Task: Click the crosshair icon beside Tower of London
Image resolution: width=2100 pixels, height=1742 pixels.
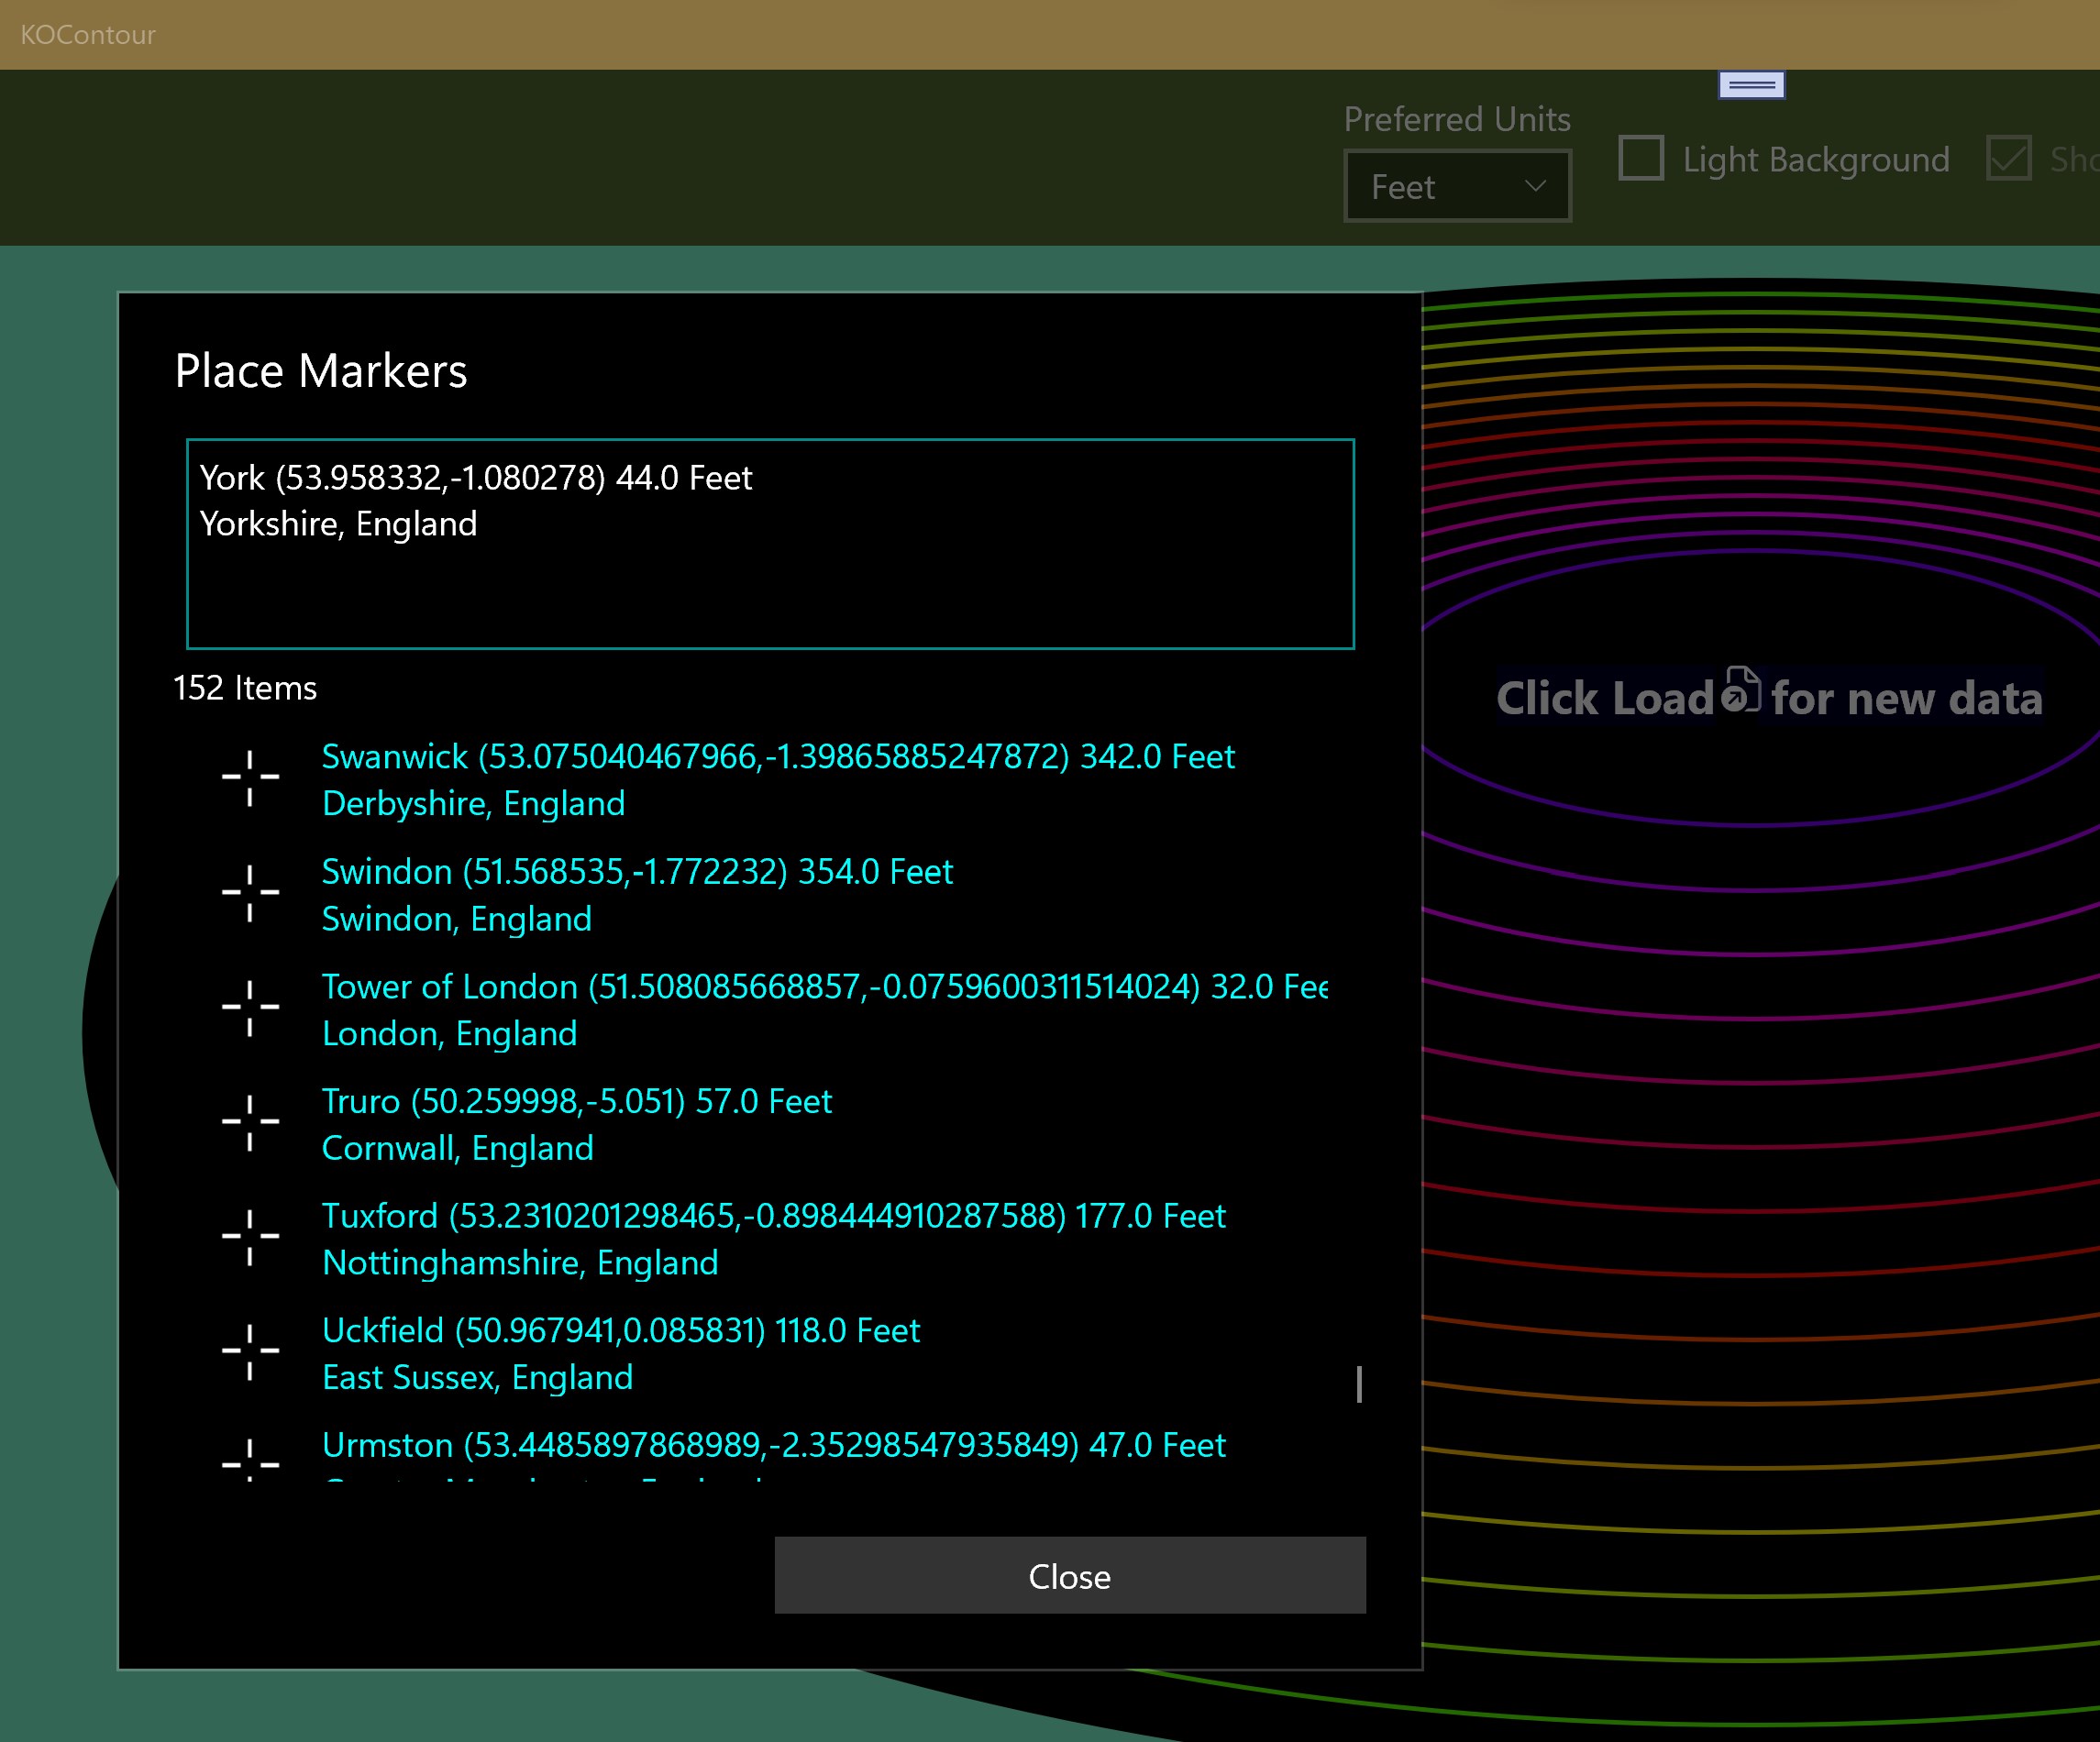Action: coord(250,1008)
